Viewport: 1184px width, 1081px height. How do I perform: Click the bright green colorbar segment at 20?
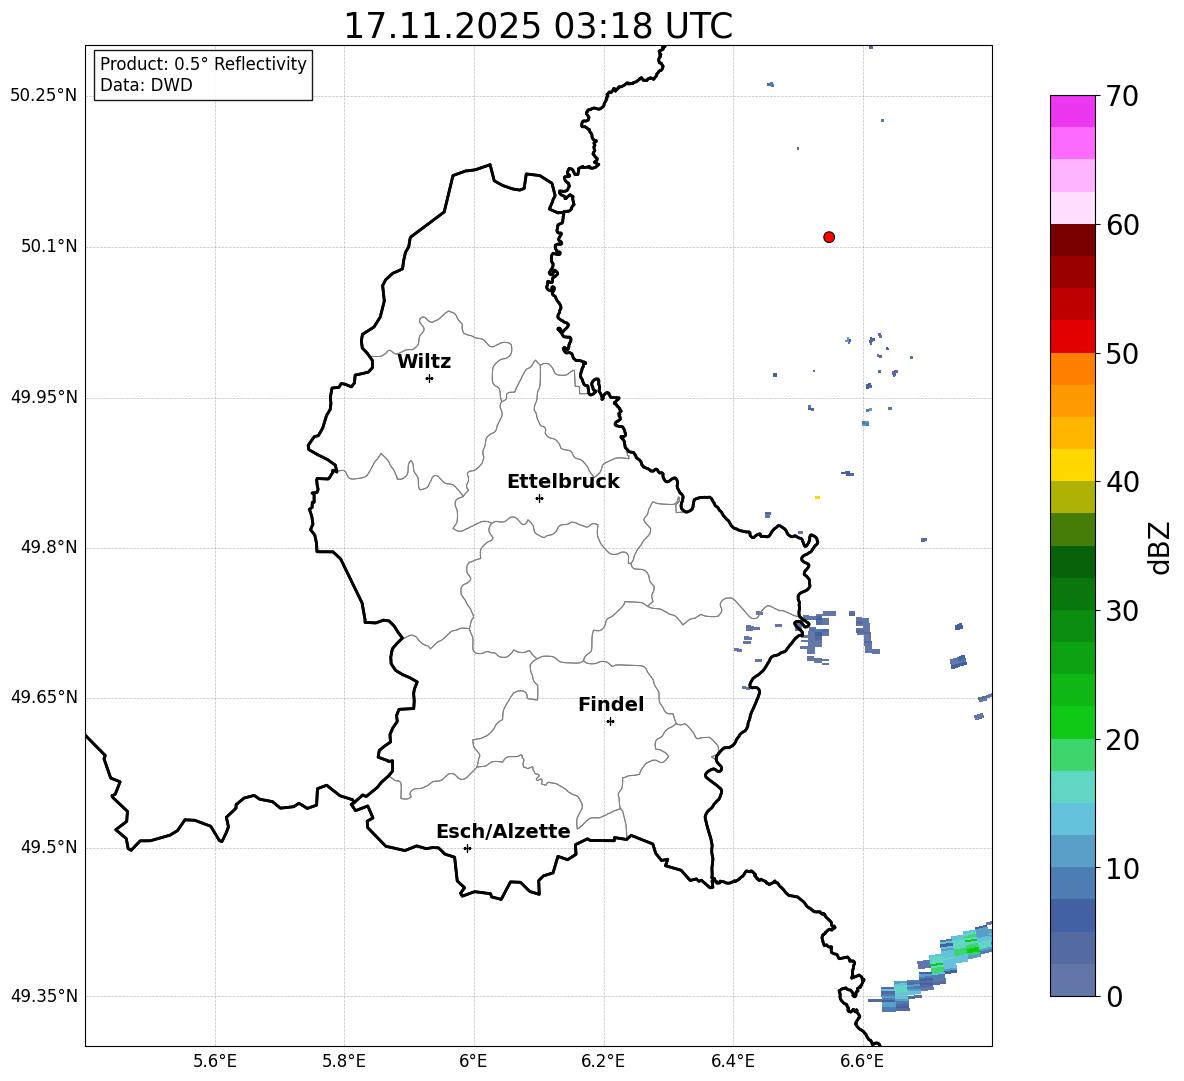tap(1072, 722)
